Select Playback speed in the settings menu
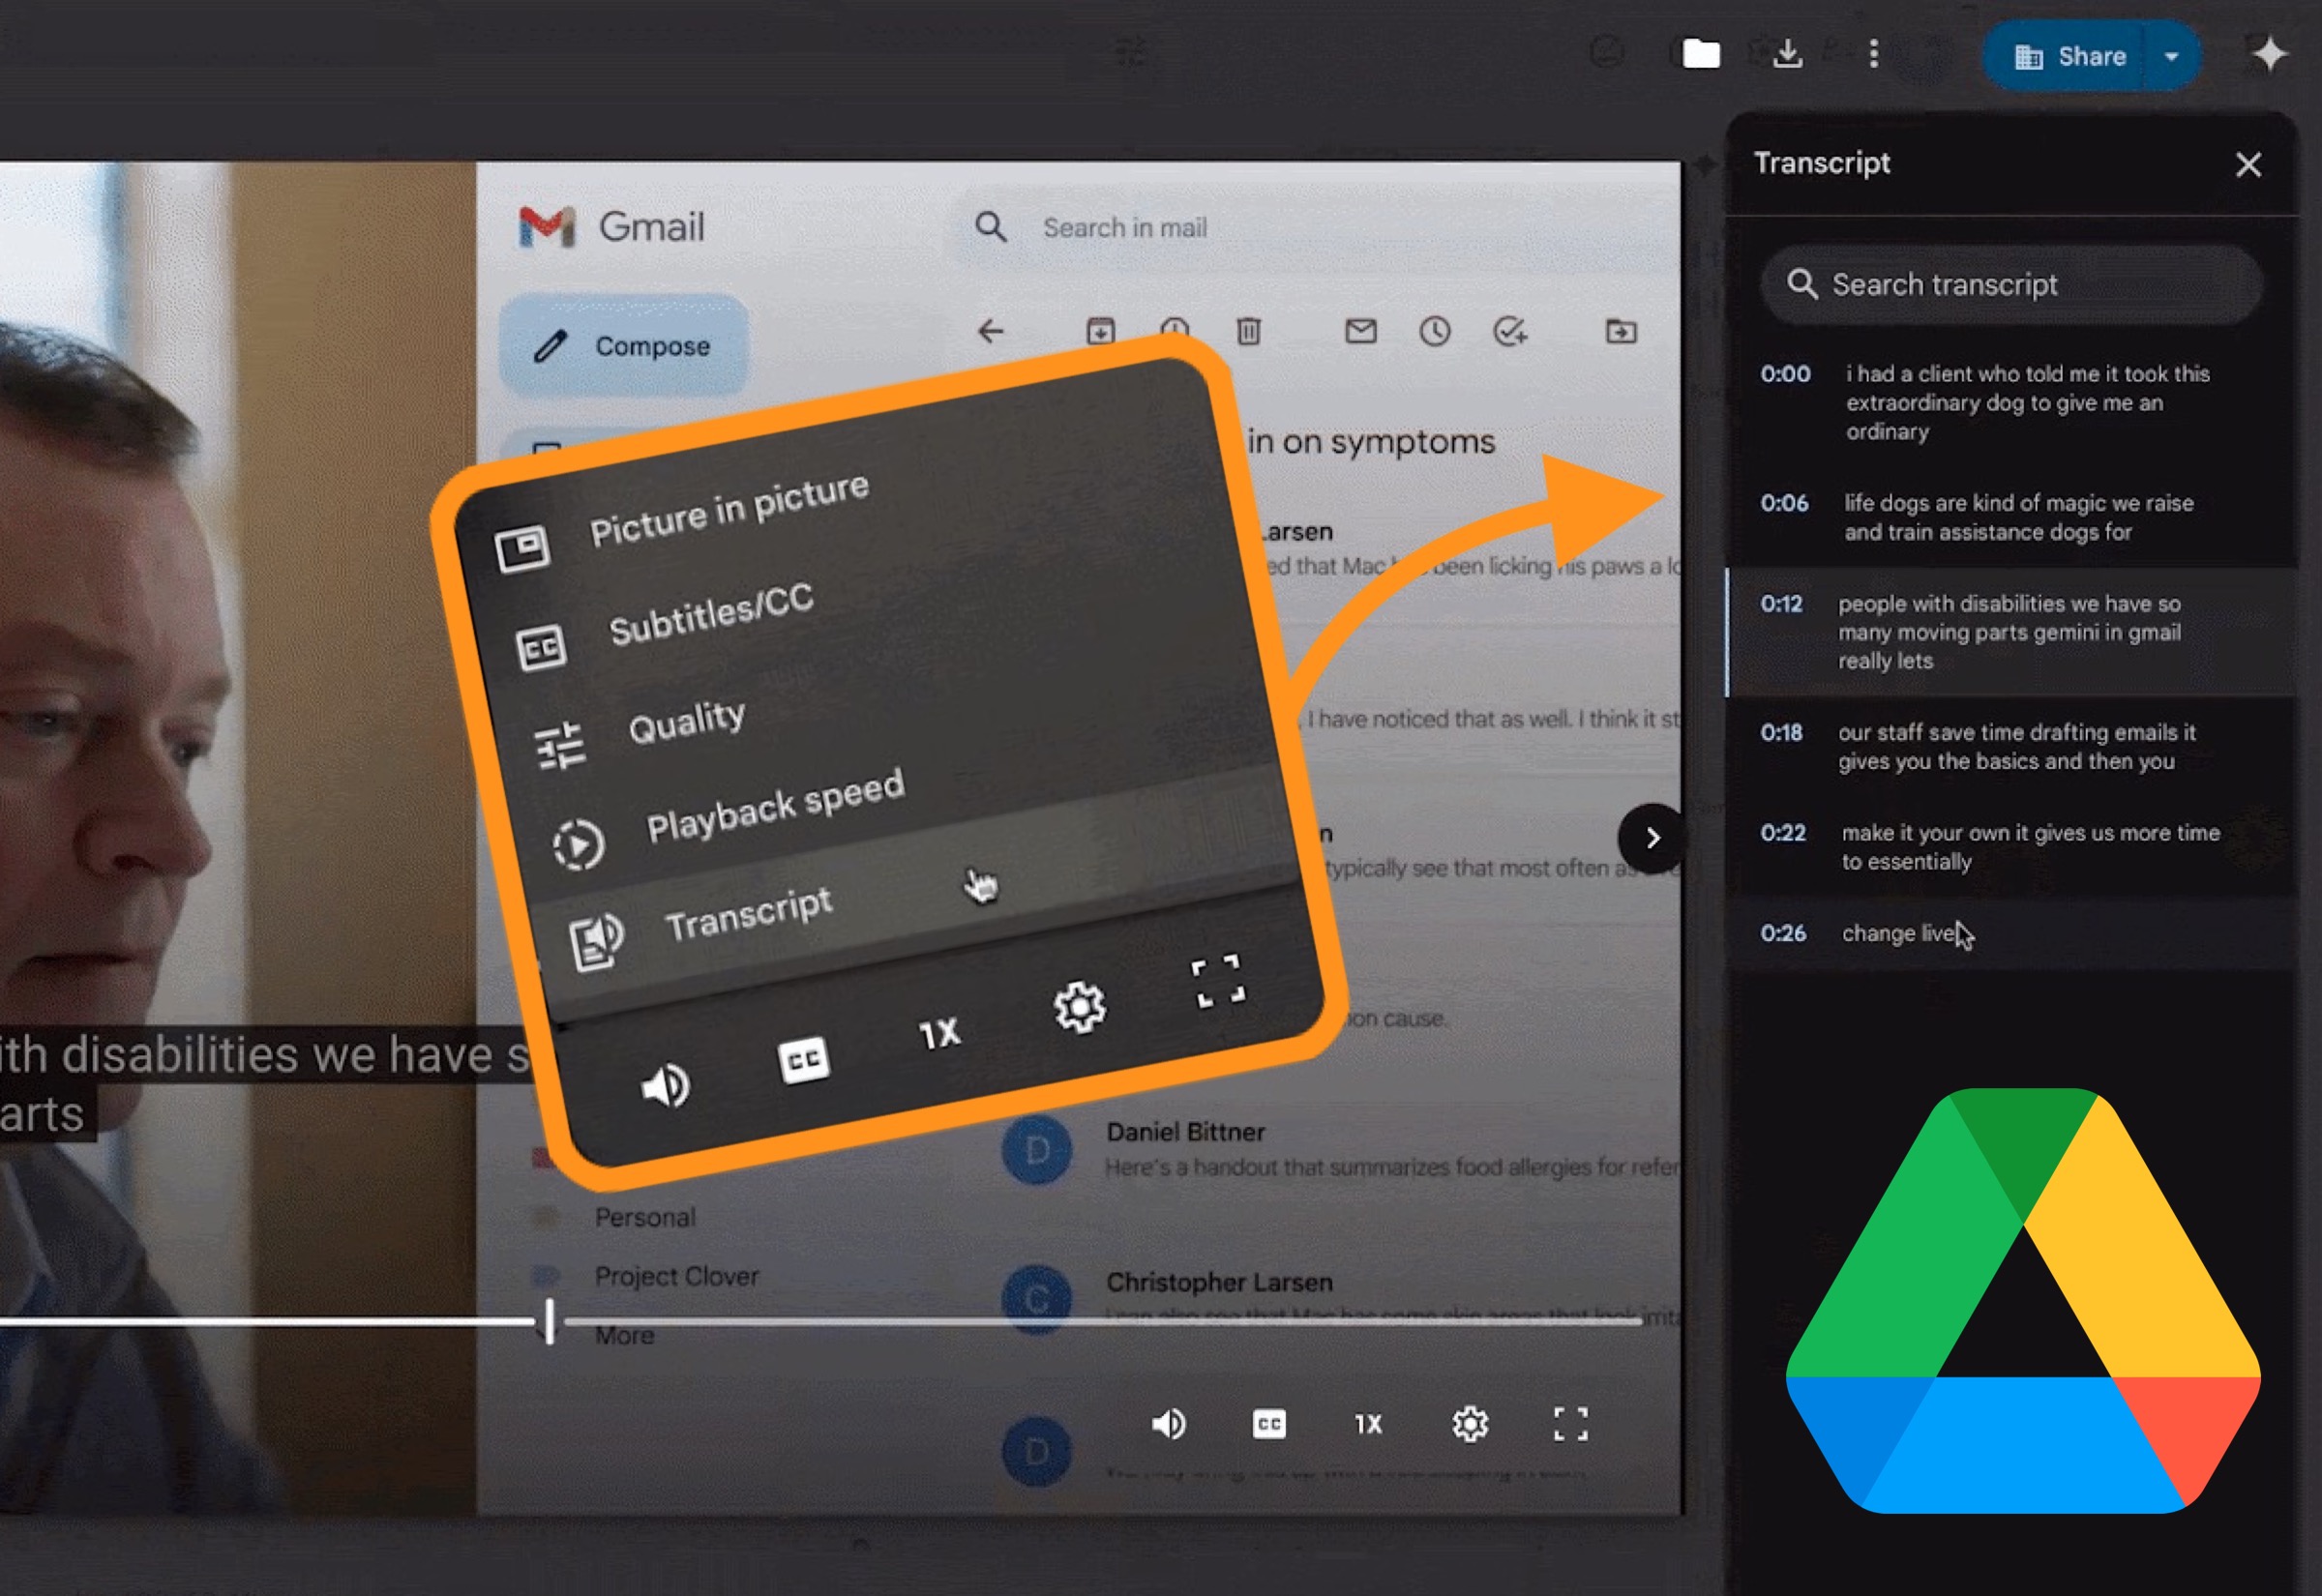 tap(776, 805)
